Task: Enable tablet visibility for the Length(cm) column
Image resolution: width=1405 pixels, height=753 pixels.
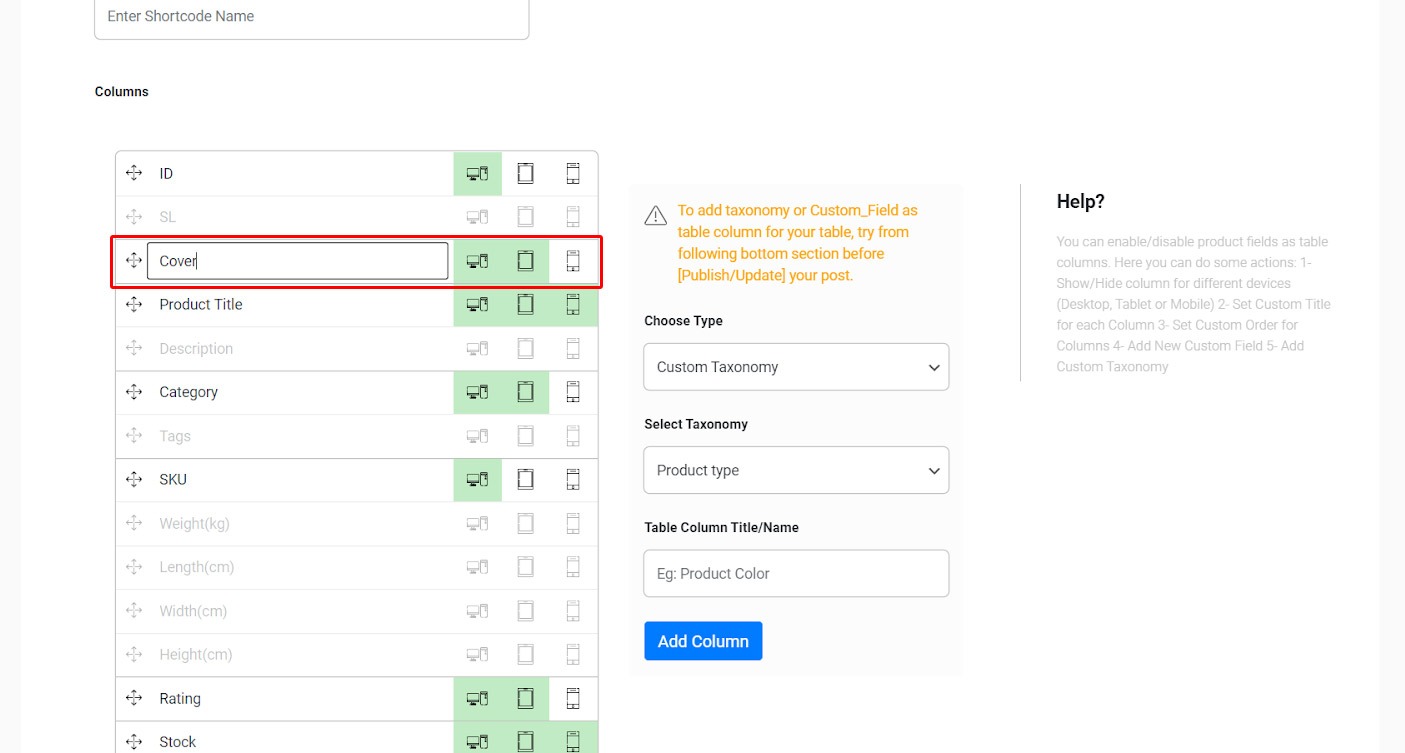Action: pyautogui.click(x=525, y=567)
